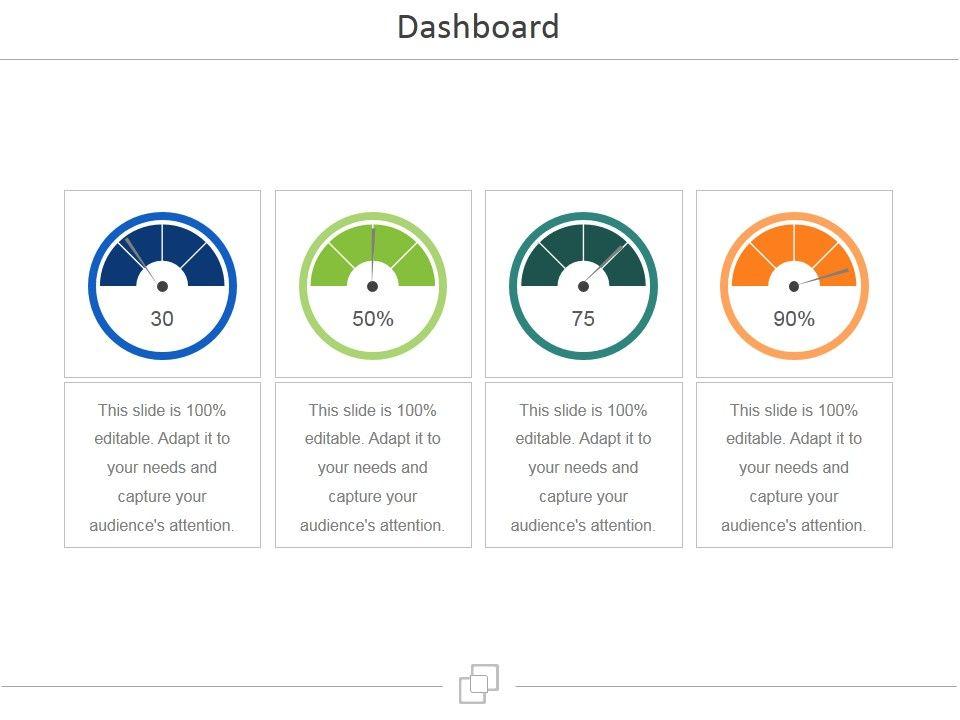
Task: Click the "50%" value label
Action: 373,319
